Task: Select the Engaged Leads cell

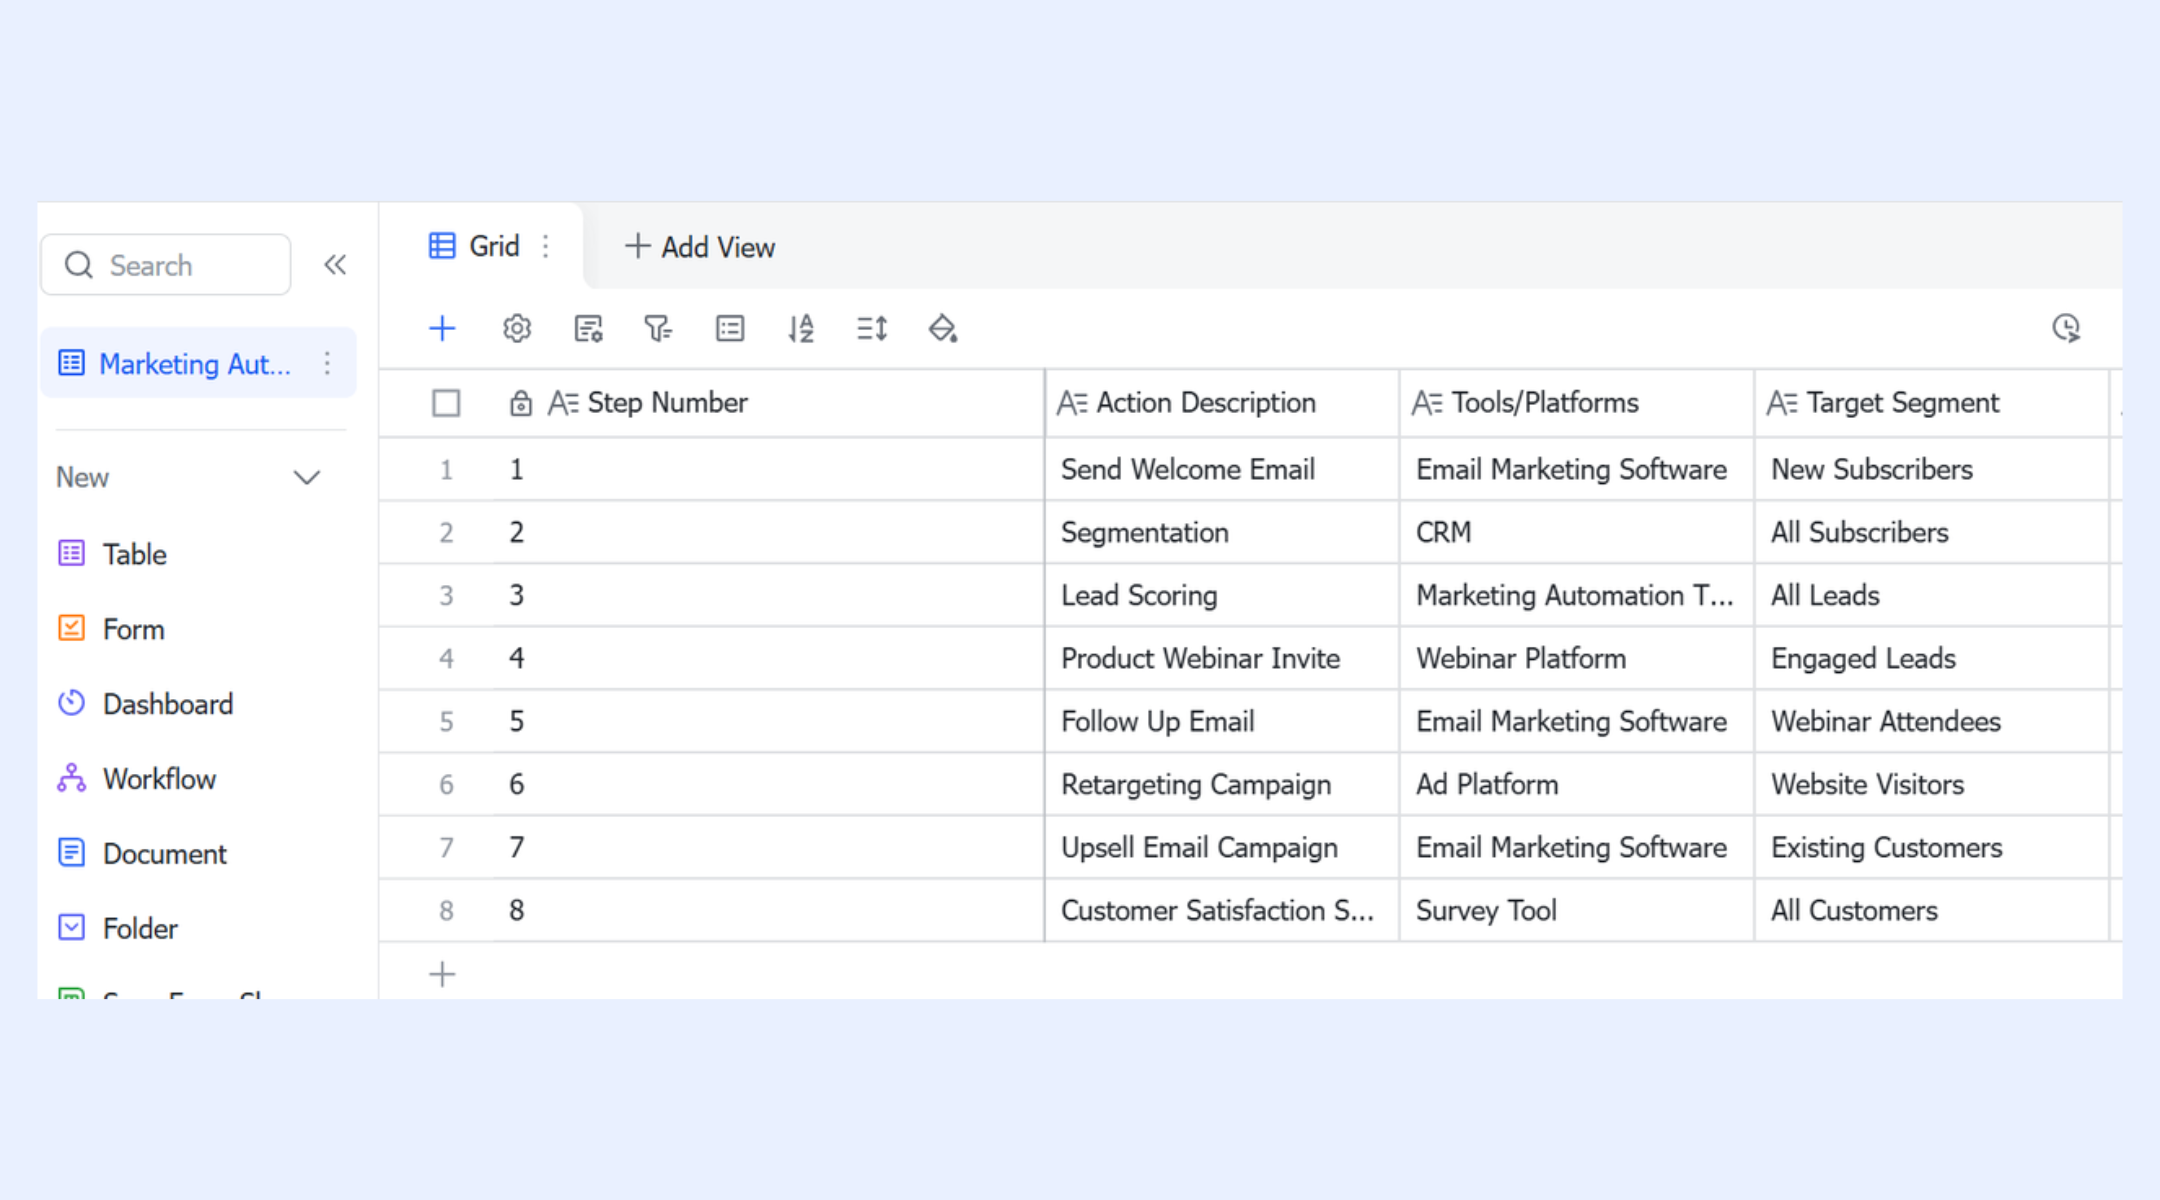Action: [1932, 658]
